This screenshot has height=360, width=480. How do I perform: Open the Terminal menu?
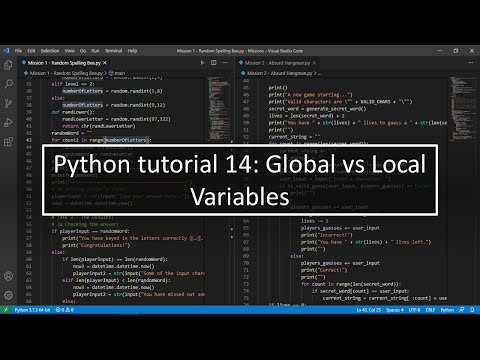[x=113, y=51]
